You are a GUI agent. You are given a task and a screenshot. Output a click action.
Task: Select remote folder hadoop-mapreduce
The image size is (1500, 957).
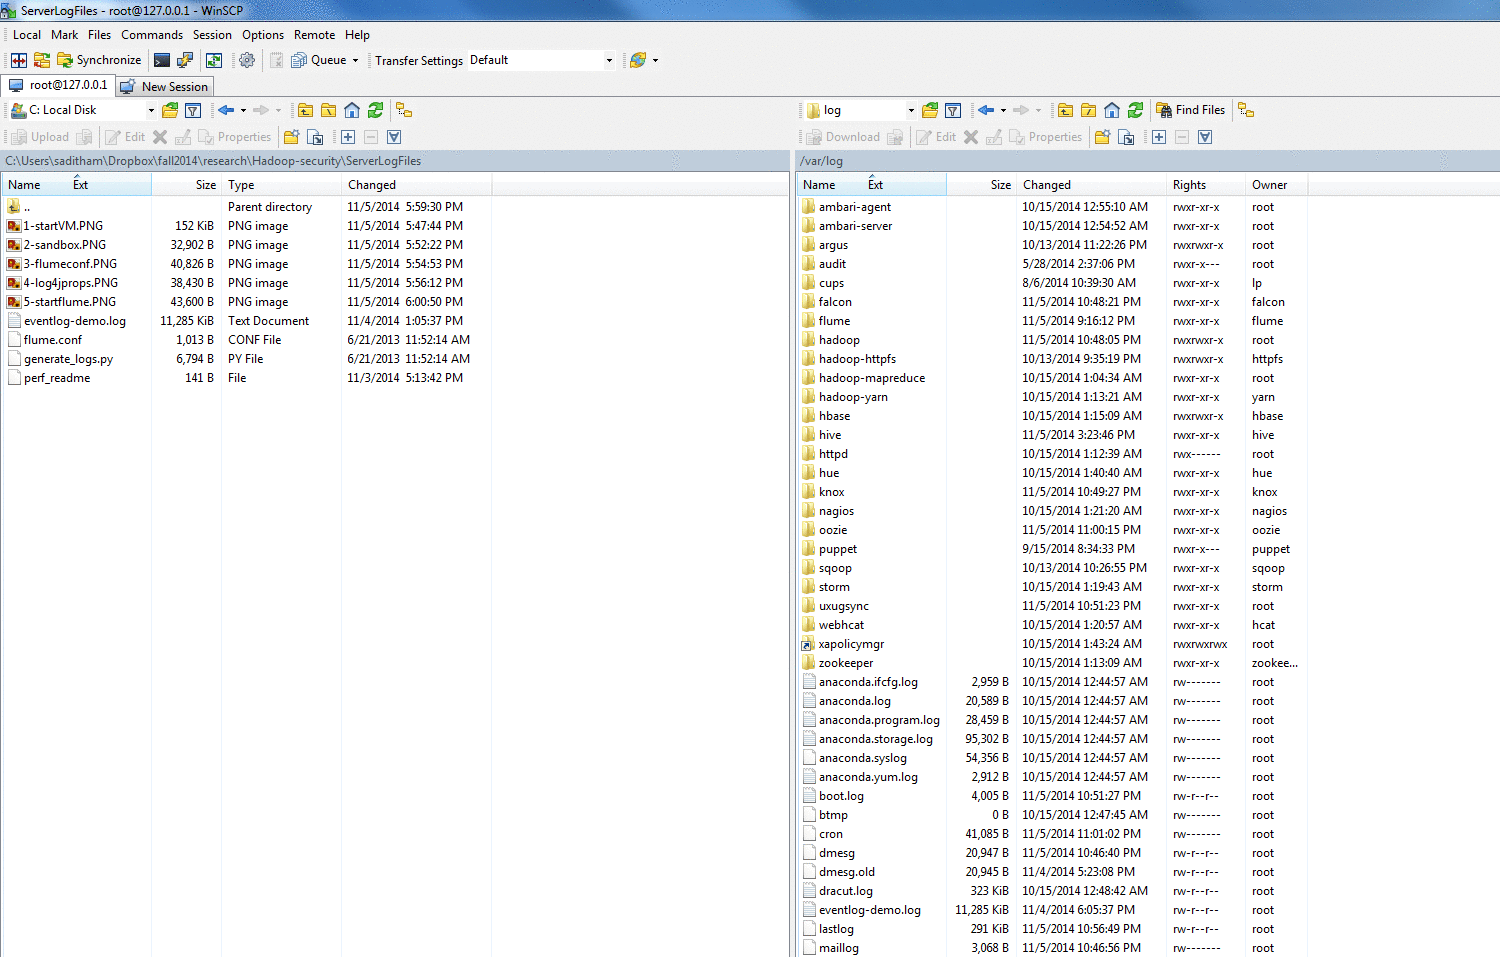(872, 378)
